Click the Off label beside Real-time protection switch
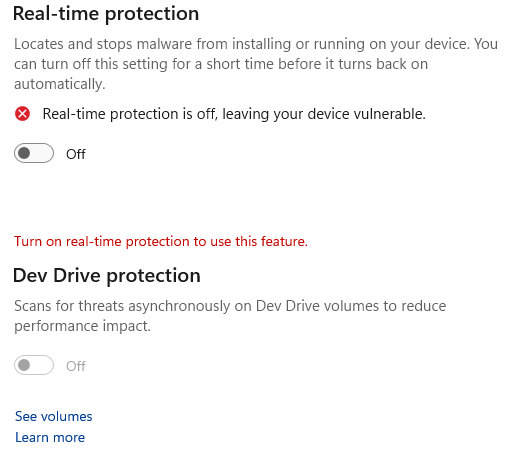 76,154
